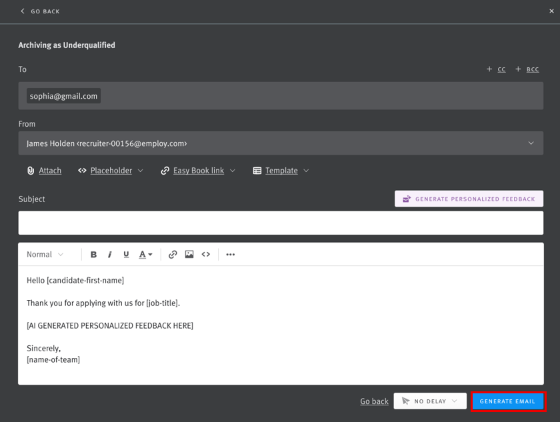Click the Template table icon

click(257, 171)
